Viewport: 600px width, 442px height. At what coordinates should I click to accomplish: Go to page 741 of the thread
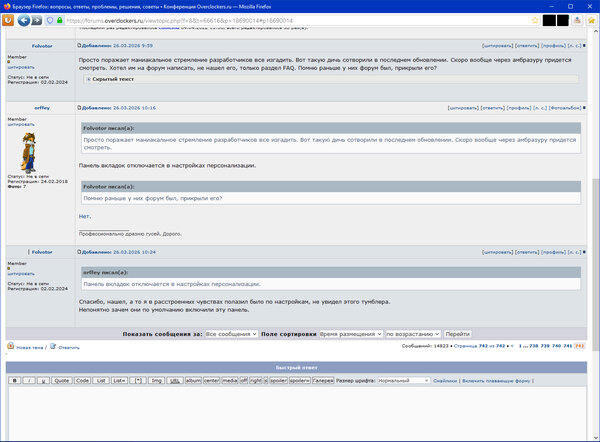pyautogui.click(x=567, y=346)
